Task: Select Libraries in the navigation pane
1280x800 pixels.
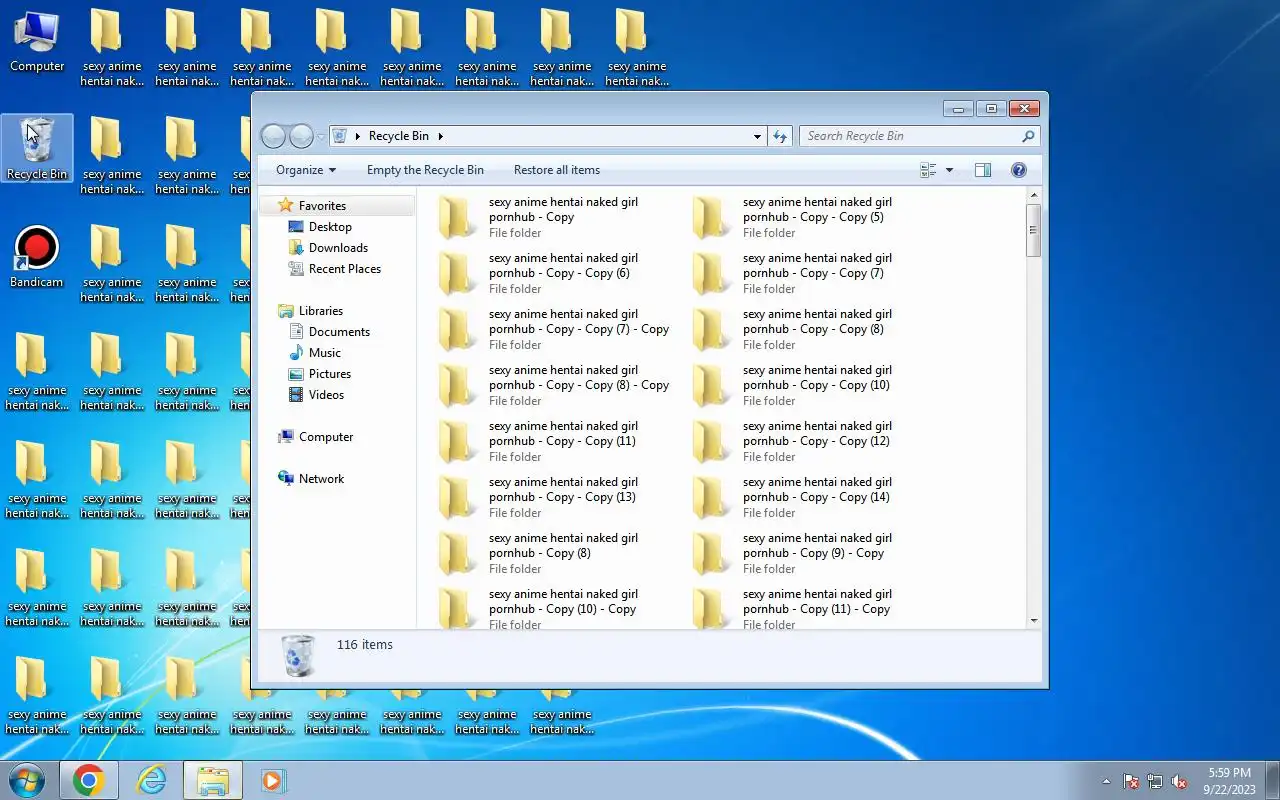Action: [320, 311]
